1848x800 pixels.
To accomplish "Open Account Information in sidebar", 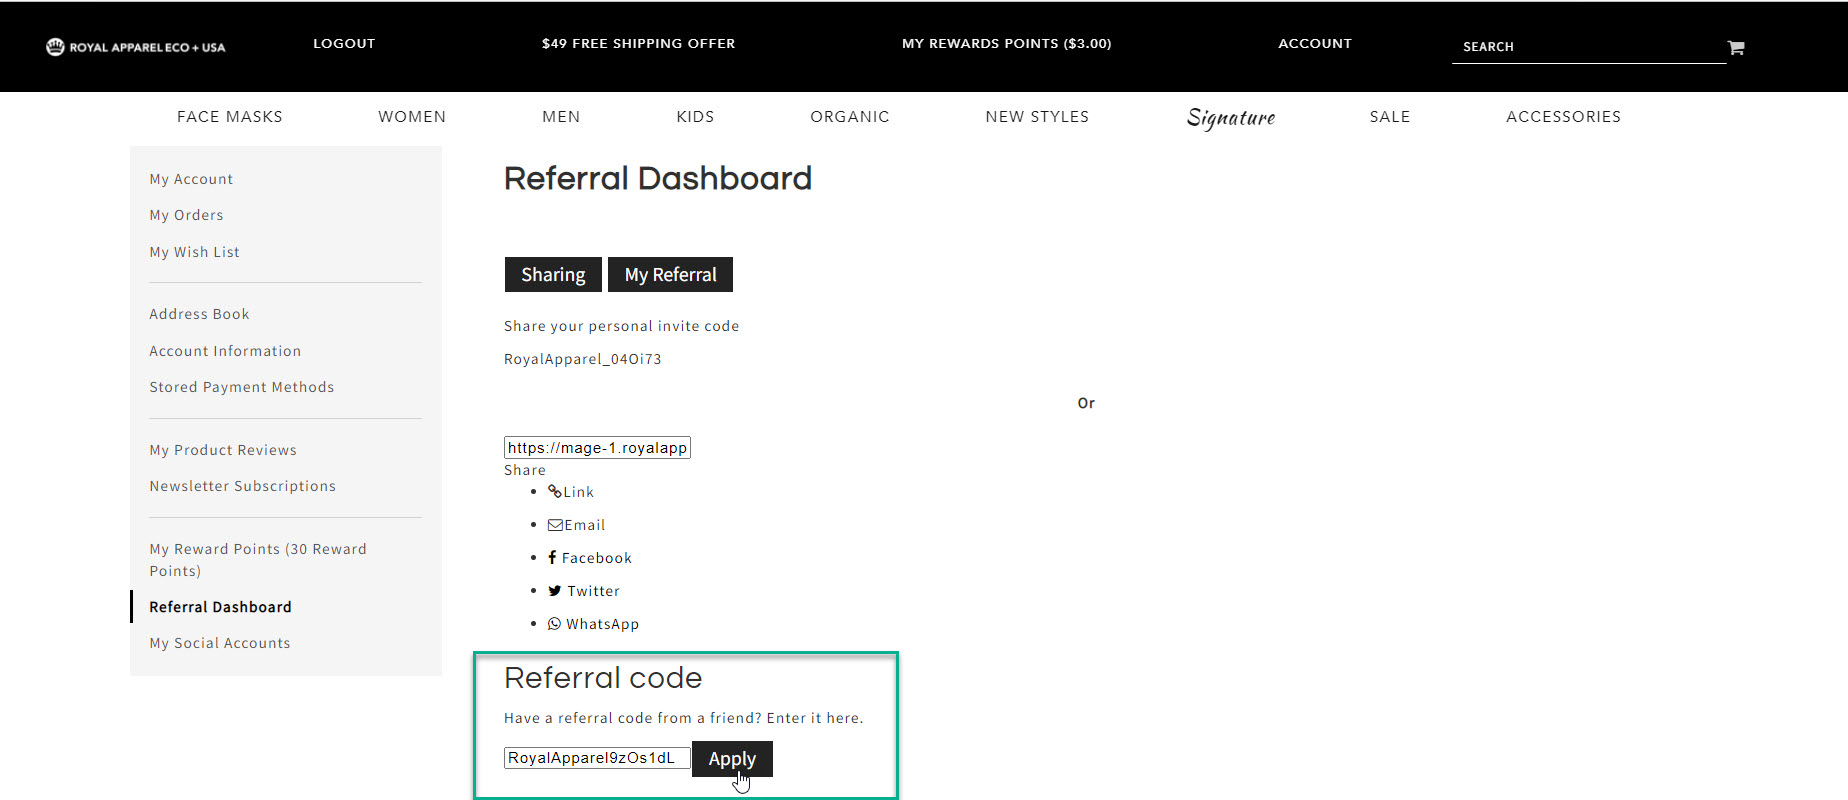I will click(x=225, y=351).
